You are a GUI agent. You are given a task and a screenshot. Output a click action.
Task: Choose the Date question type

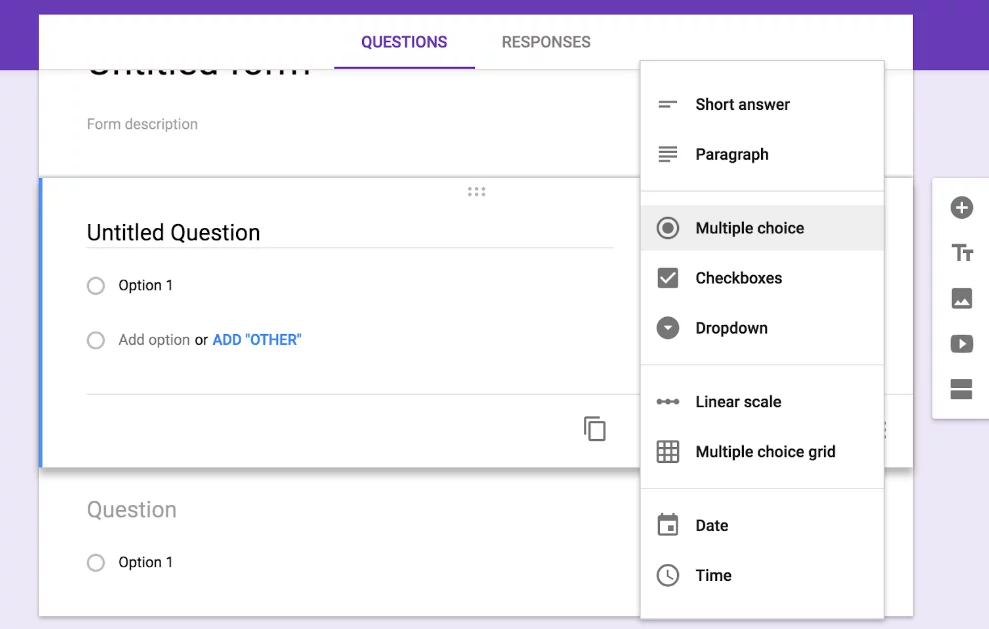point(711,525)
